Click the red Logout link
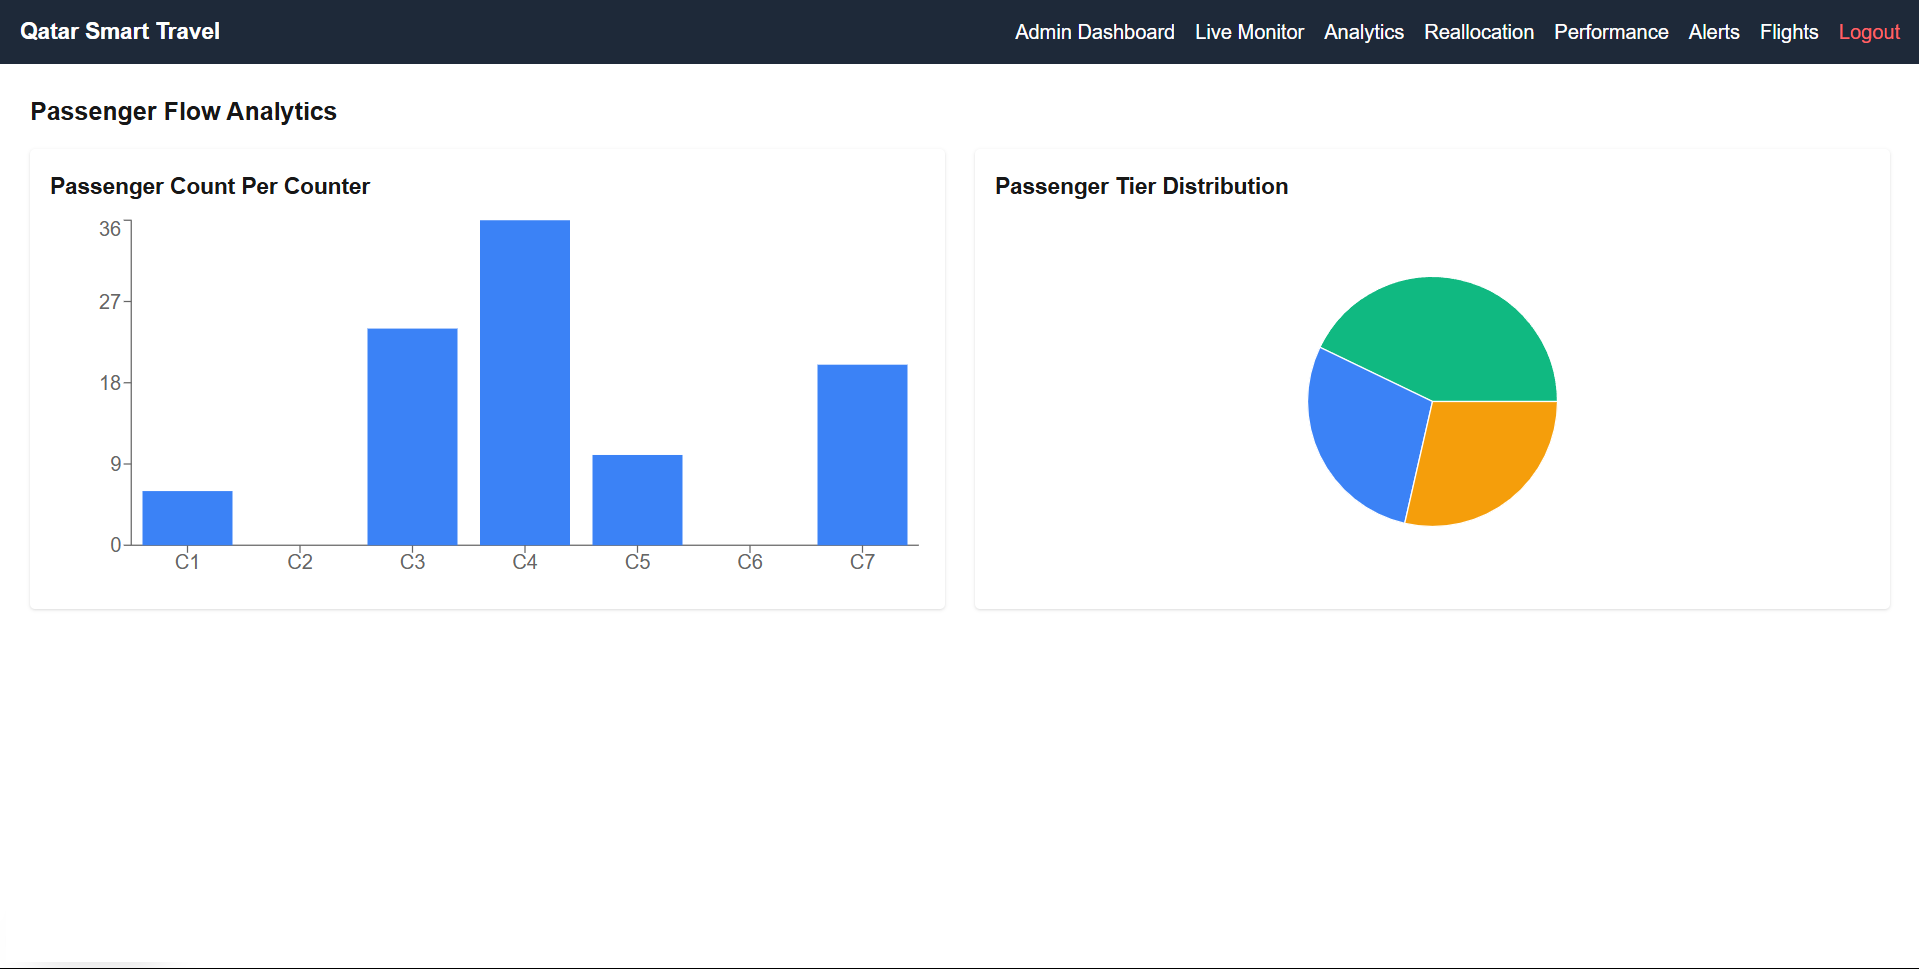 point(1869,32)
